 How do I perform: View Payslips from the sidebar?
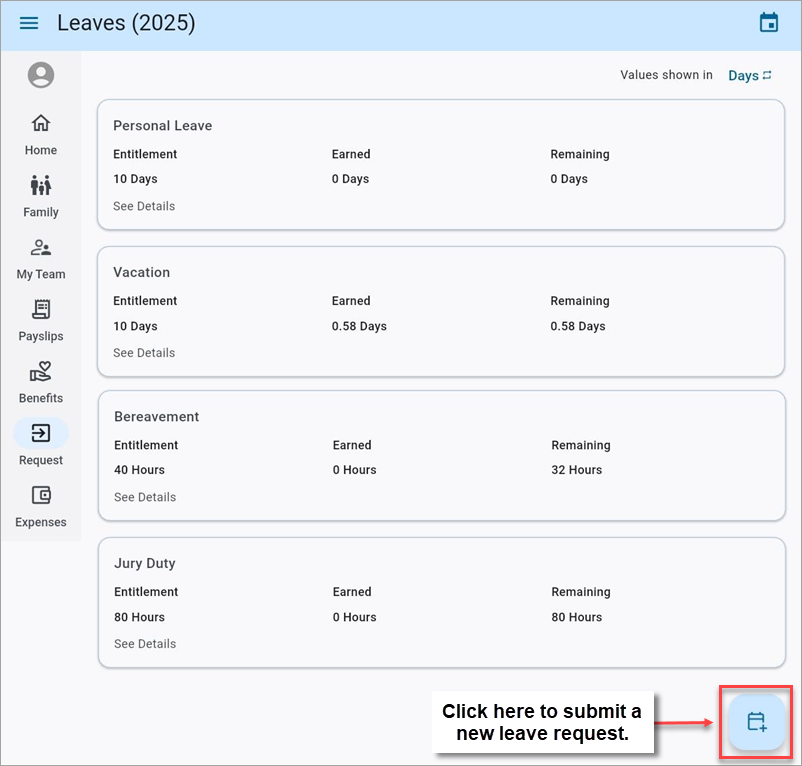41,321
